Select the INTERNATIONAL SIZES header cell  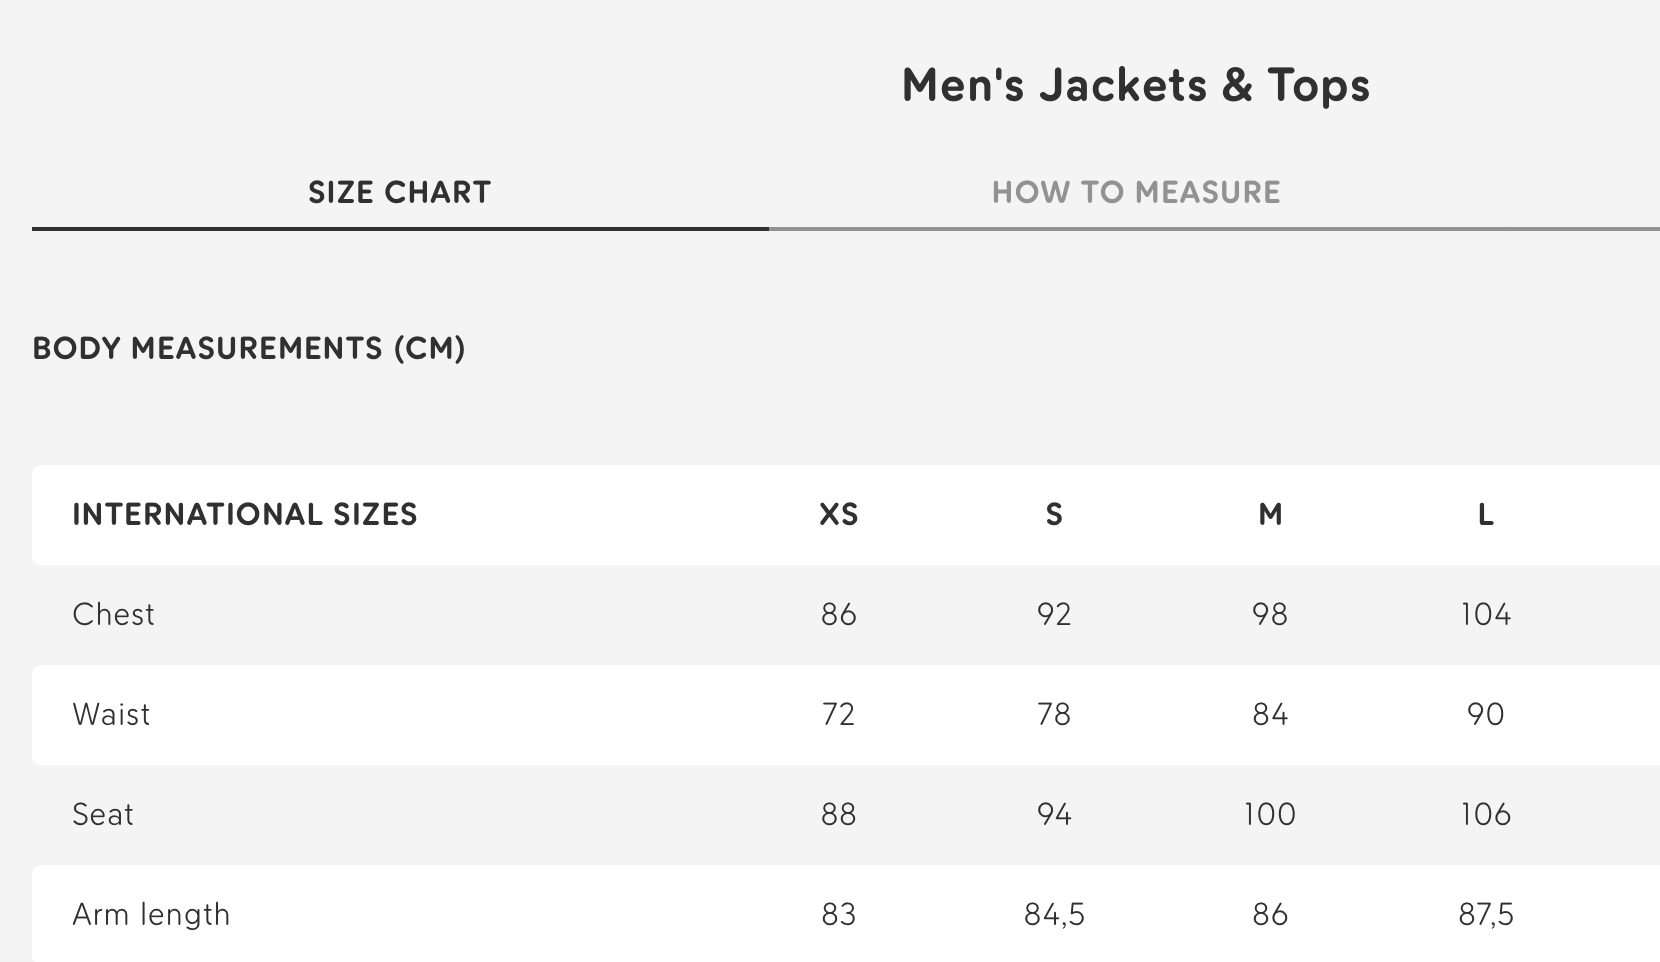pyautogui.click(x=245, y=514)
